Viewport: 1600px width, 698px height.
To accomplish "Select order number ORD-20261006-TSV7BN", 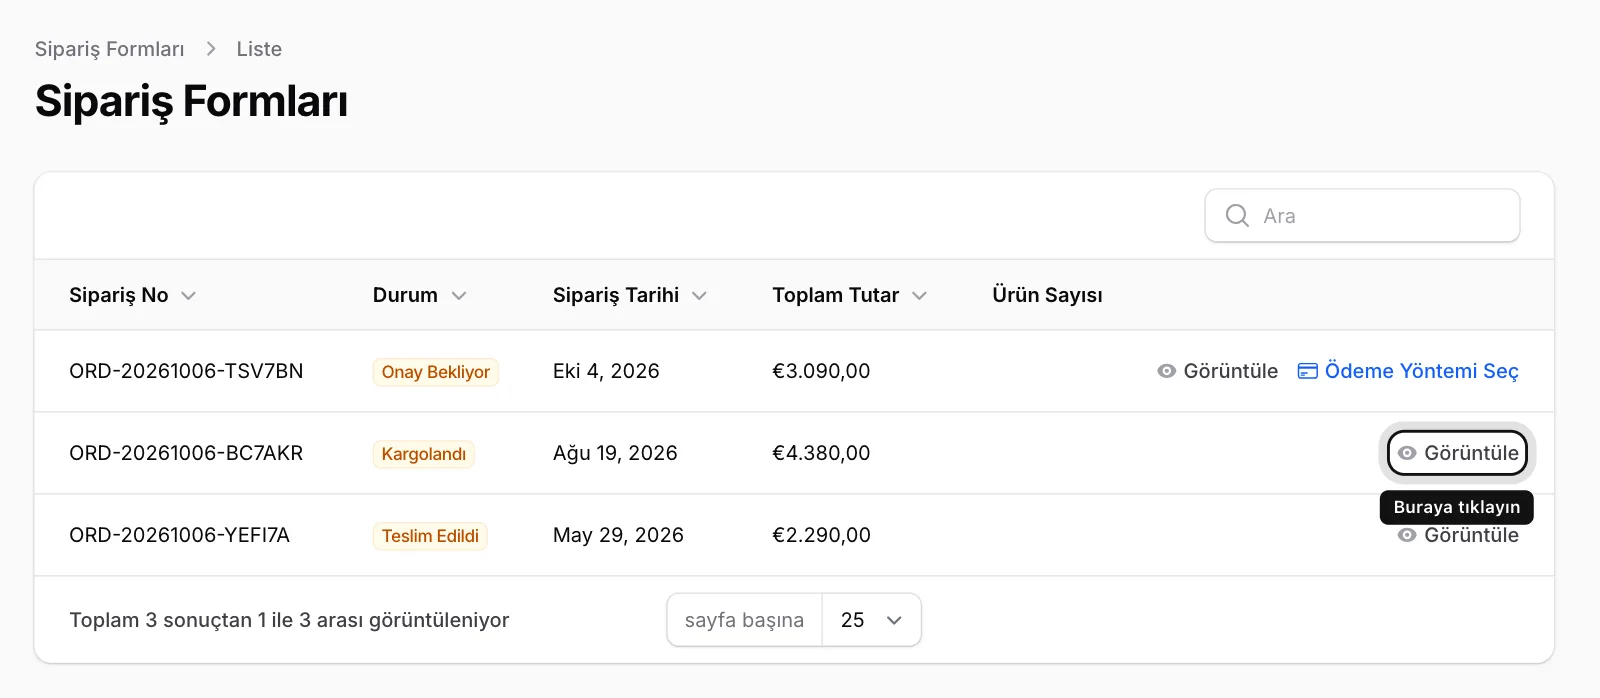I will [x=186, y=371].
